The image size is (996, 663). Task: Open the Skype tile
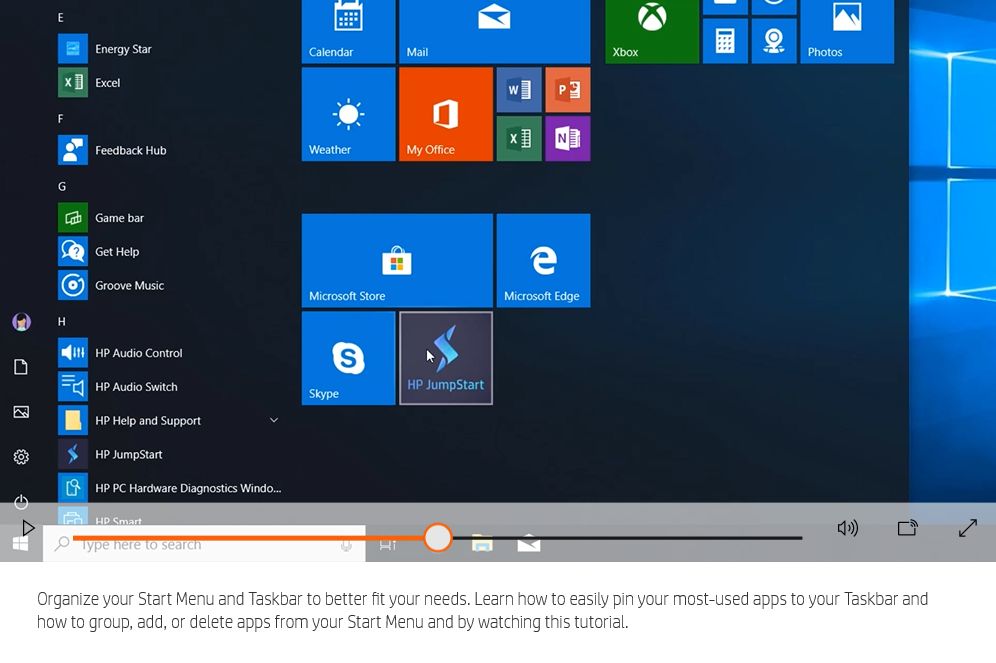point(348,358)
